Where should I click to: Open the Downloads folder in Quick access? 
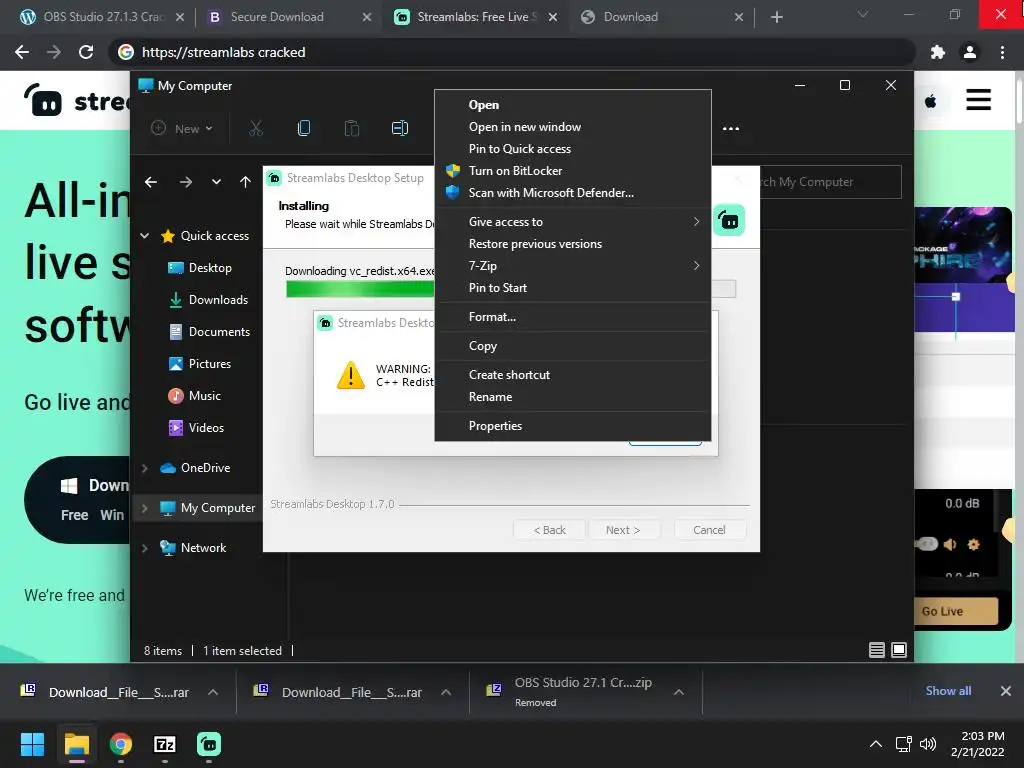pyautogui.click(x=208, y=300)
